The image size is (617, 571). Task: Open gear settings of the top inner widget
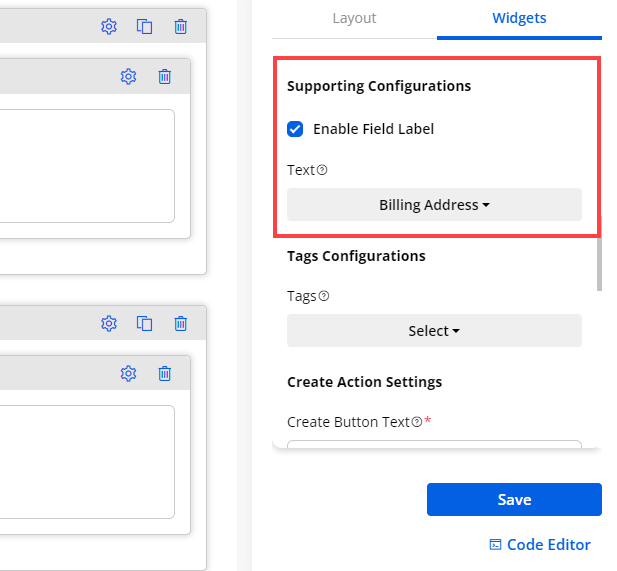coord(128,77)
